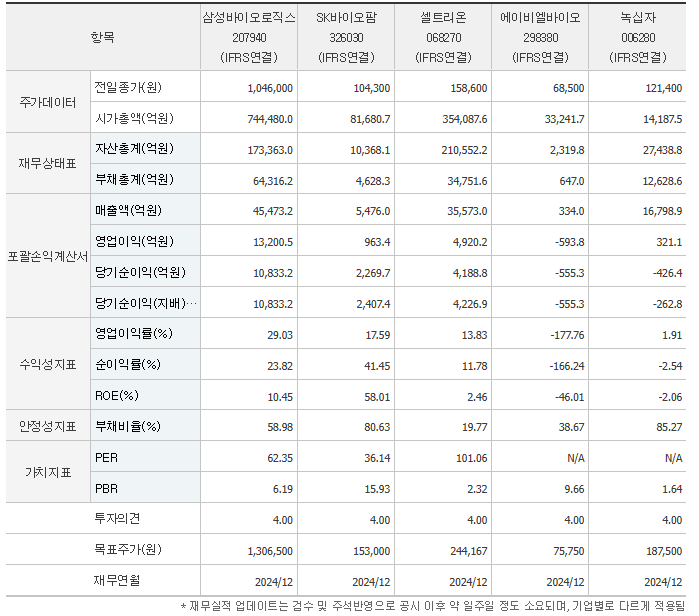Select 에이비엘바이오's N/A PER value
699x616 pixels.
click(x=576, y=459)
